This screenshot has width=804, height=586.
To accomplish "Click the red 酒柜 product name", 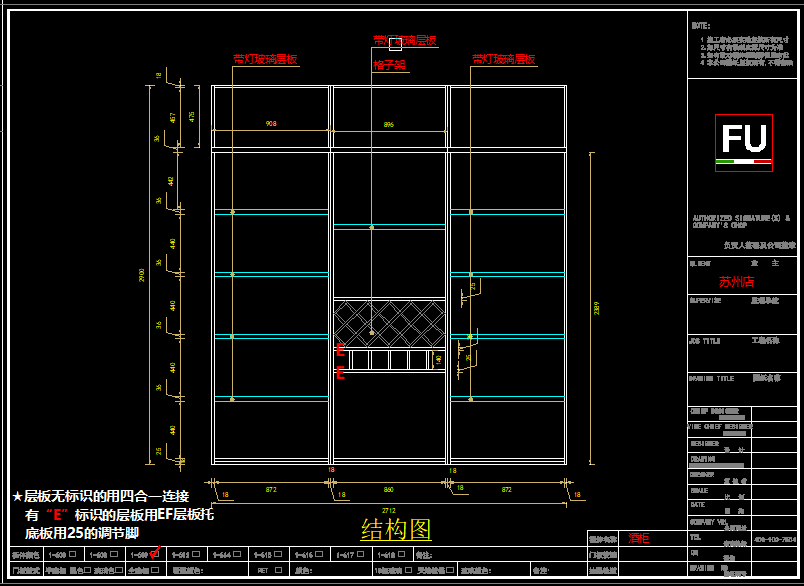I will 639,538.
